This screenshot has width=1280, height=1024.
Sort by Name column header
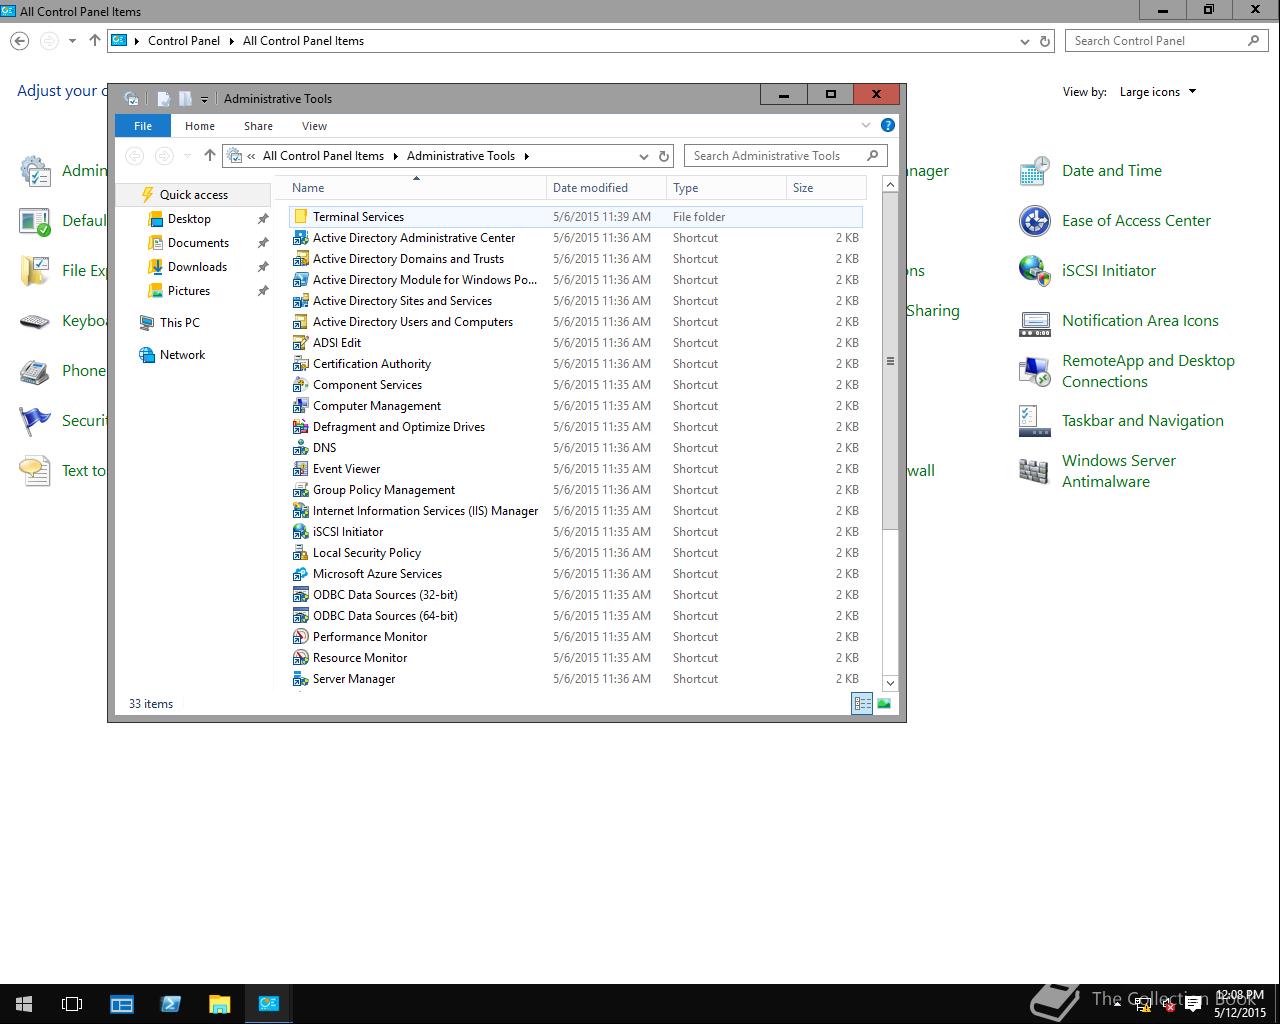pyautogui.click(x=415, y=188)
